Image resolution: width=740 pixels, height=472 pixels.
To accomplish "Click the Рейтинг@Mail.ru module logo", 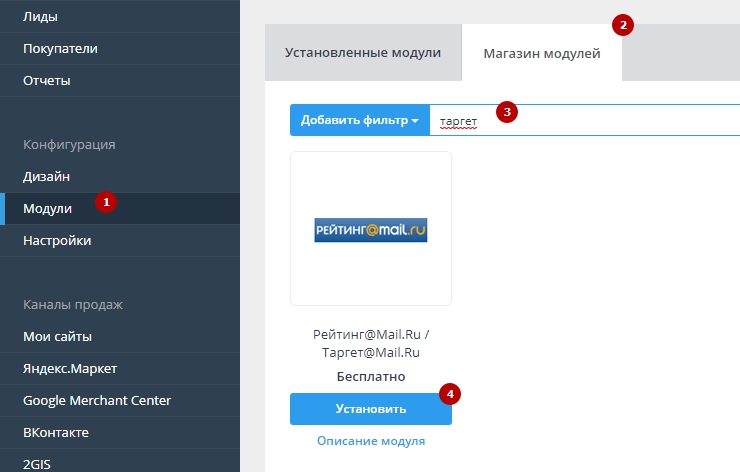I will 370,229.
